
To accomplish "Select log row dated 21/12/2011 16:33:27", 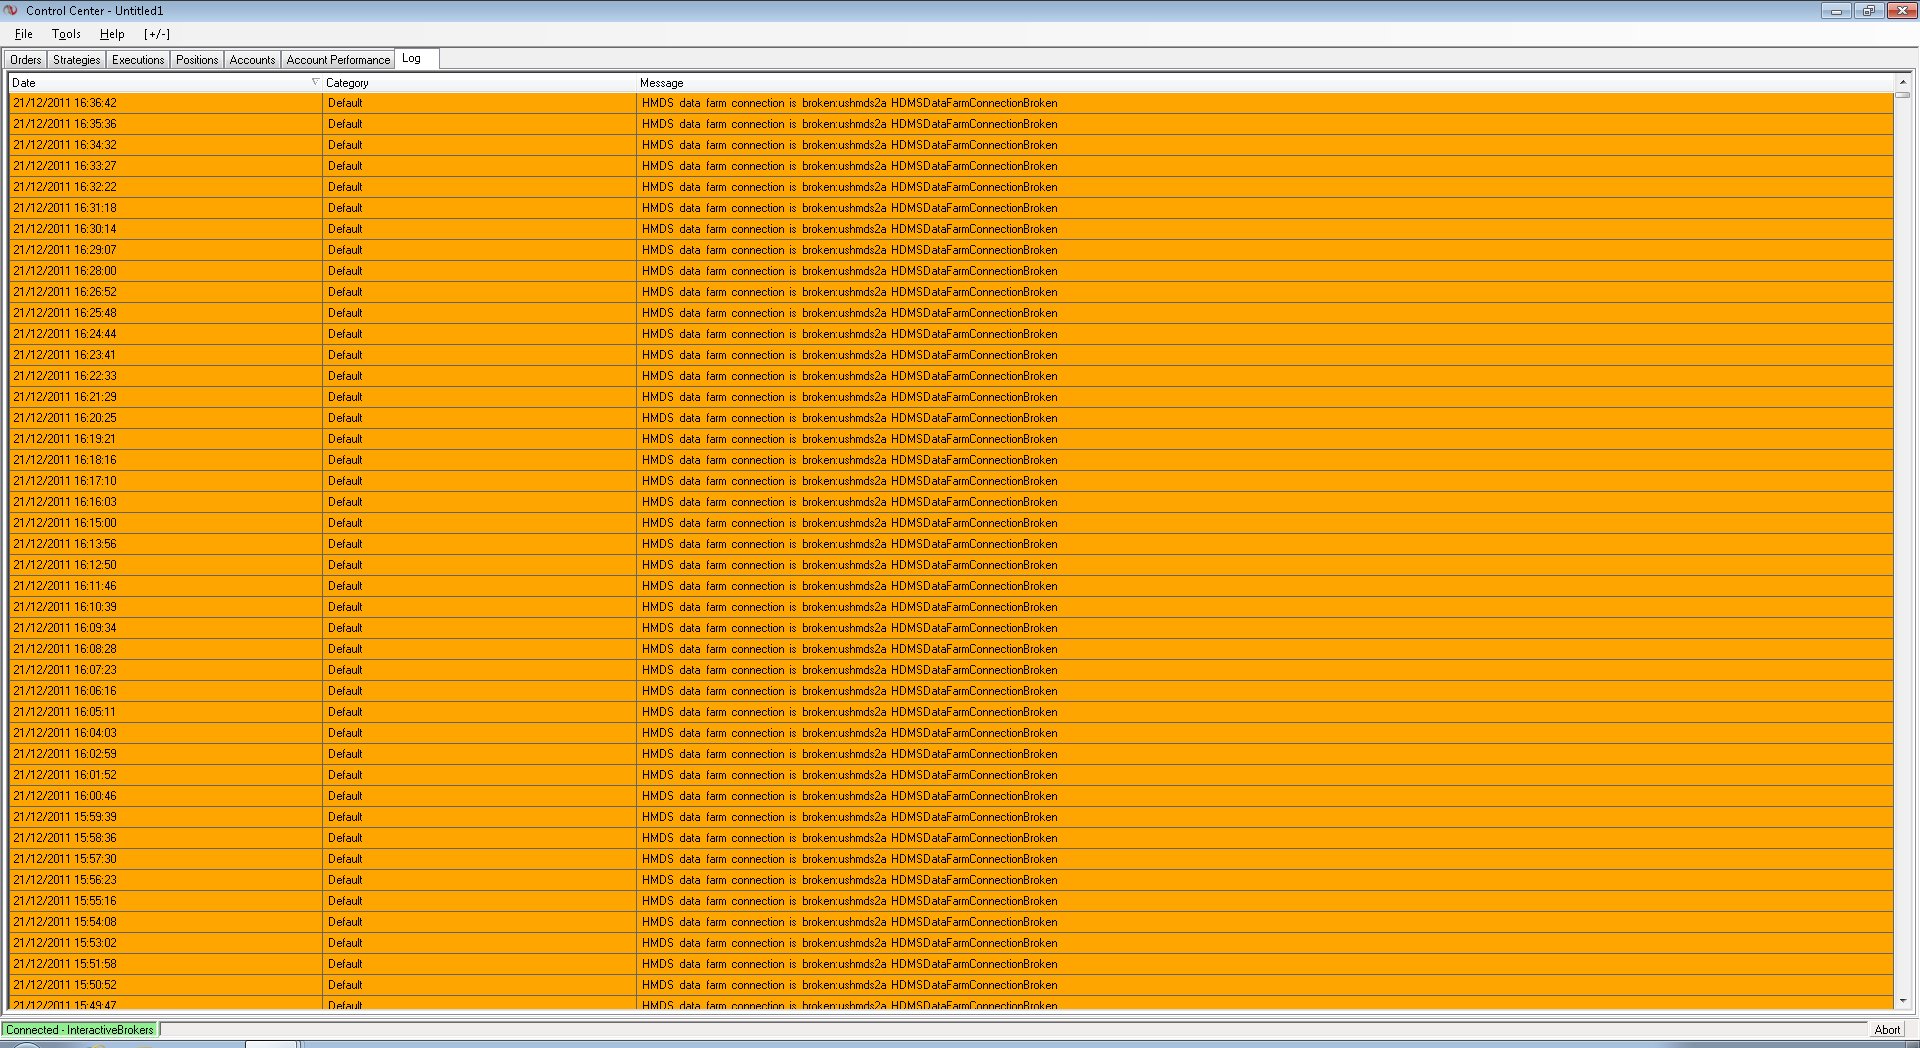I will [951, 166].
